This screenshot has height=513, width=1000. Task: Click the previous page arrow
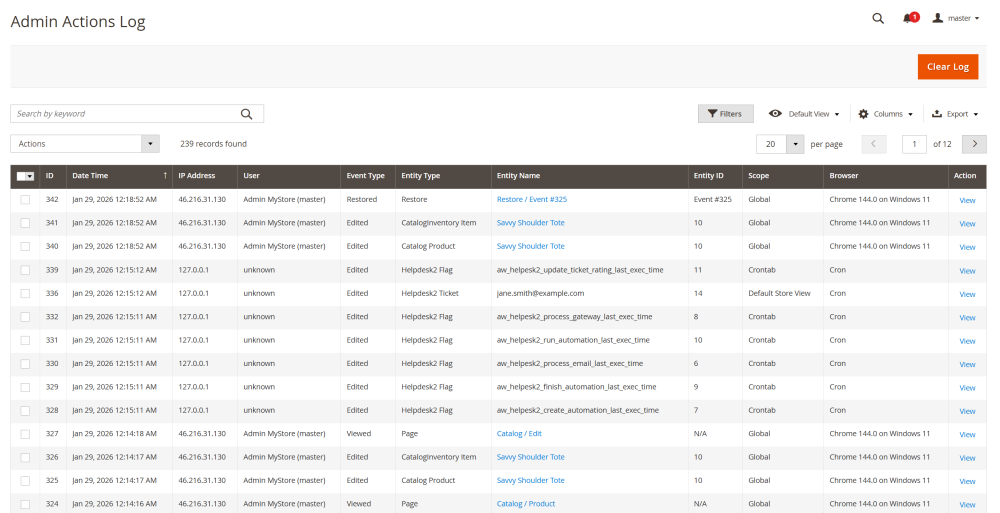873,144
